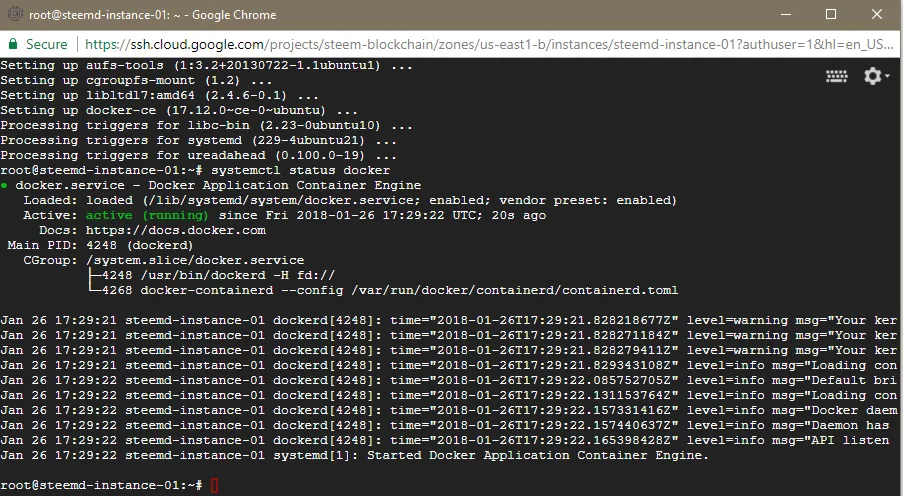Open the on-screen keyboard icon
Viewport: 903px width, 496px height.
pyautogui.click(x=836, y=76)
